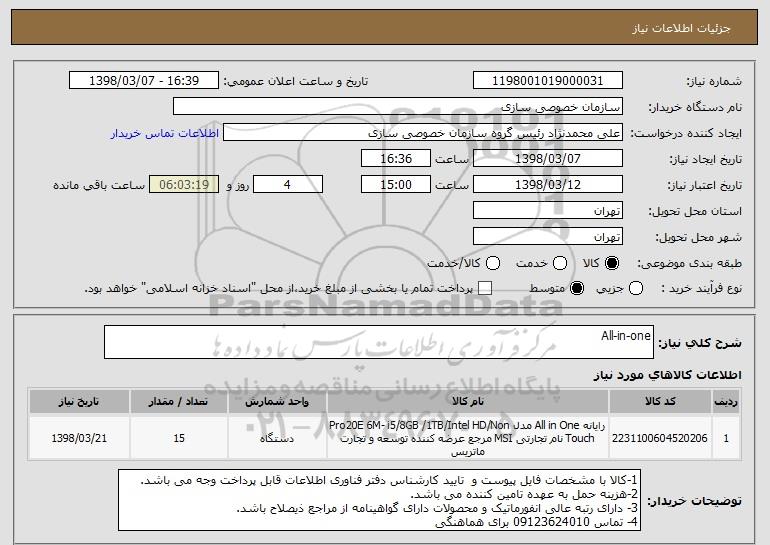
Task: Click the توضیحات خریدار label
Action: [x=694, y=501]
